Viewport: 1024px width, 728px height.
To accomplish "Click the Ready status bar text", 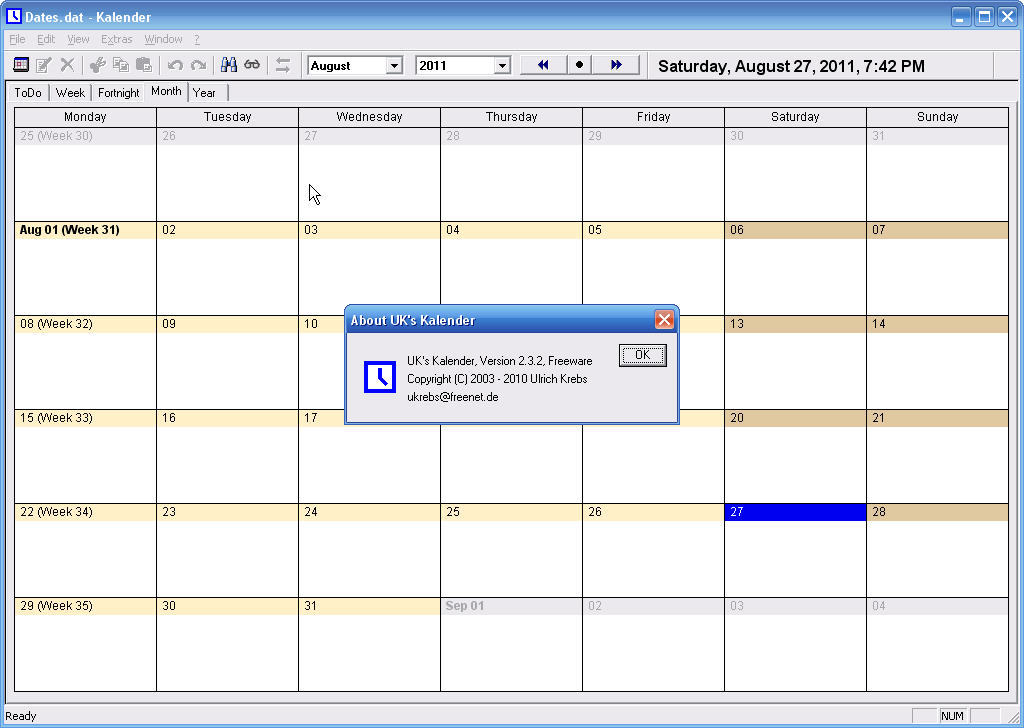I will tap(21, 716).
